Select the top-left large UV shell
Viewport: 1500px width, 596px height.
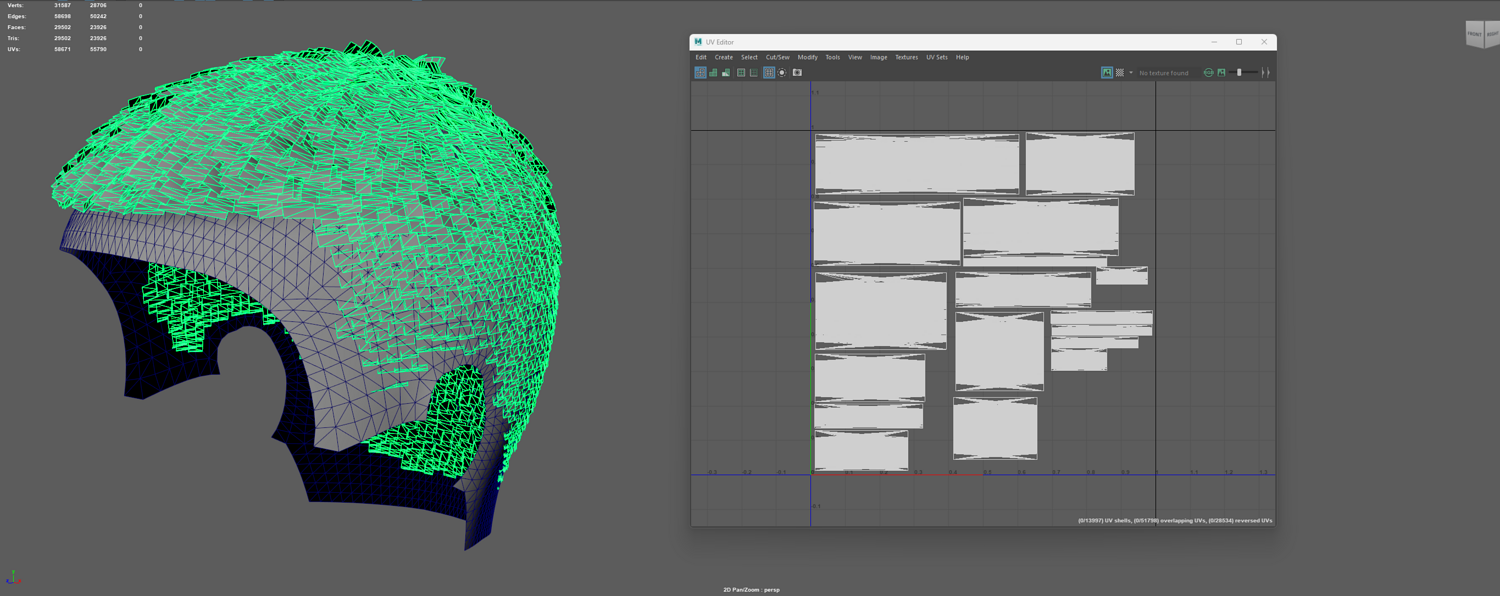(x=917, y=164)
